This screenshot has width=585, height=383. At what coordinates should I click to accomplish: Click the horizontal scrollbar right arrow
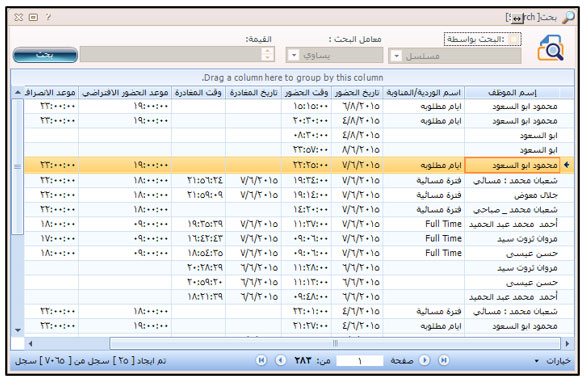coord(567,343)
